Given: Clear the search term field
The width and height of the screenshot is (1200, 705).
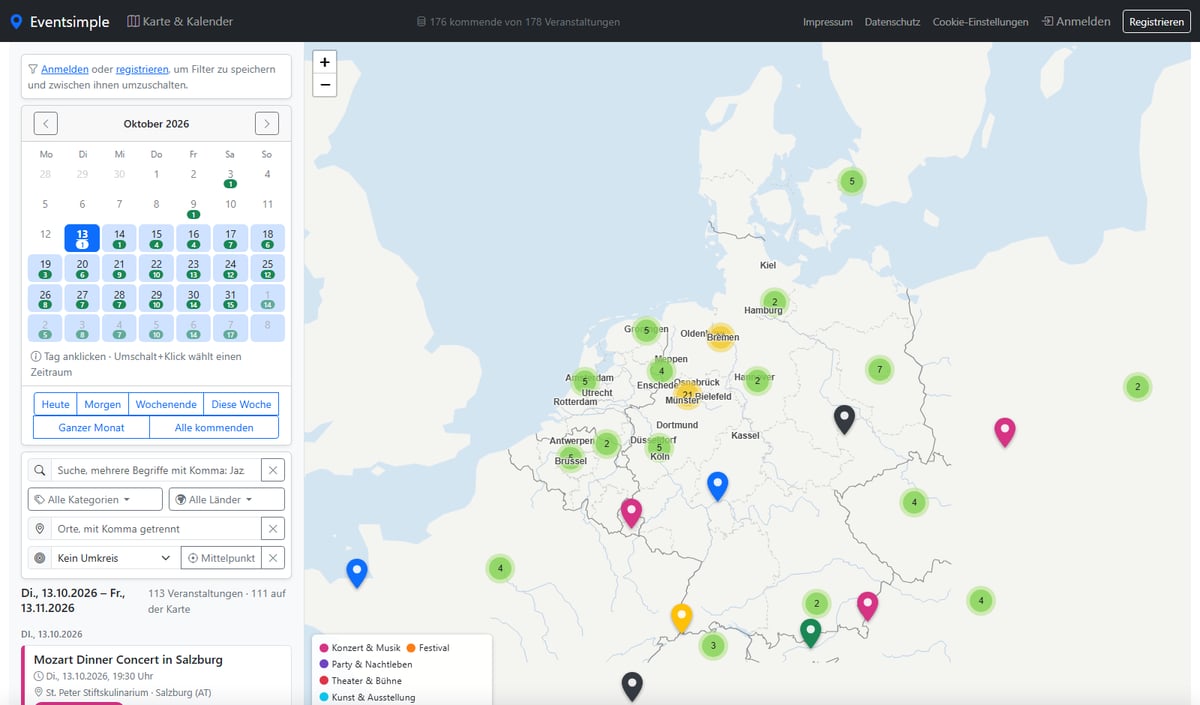Looking at the screenshot, I should coord(273,470).
